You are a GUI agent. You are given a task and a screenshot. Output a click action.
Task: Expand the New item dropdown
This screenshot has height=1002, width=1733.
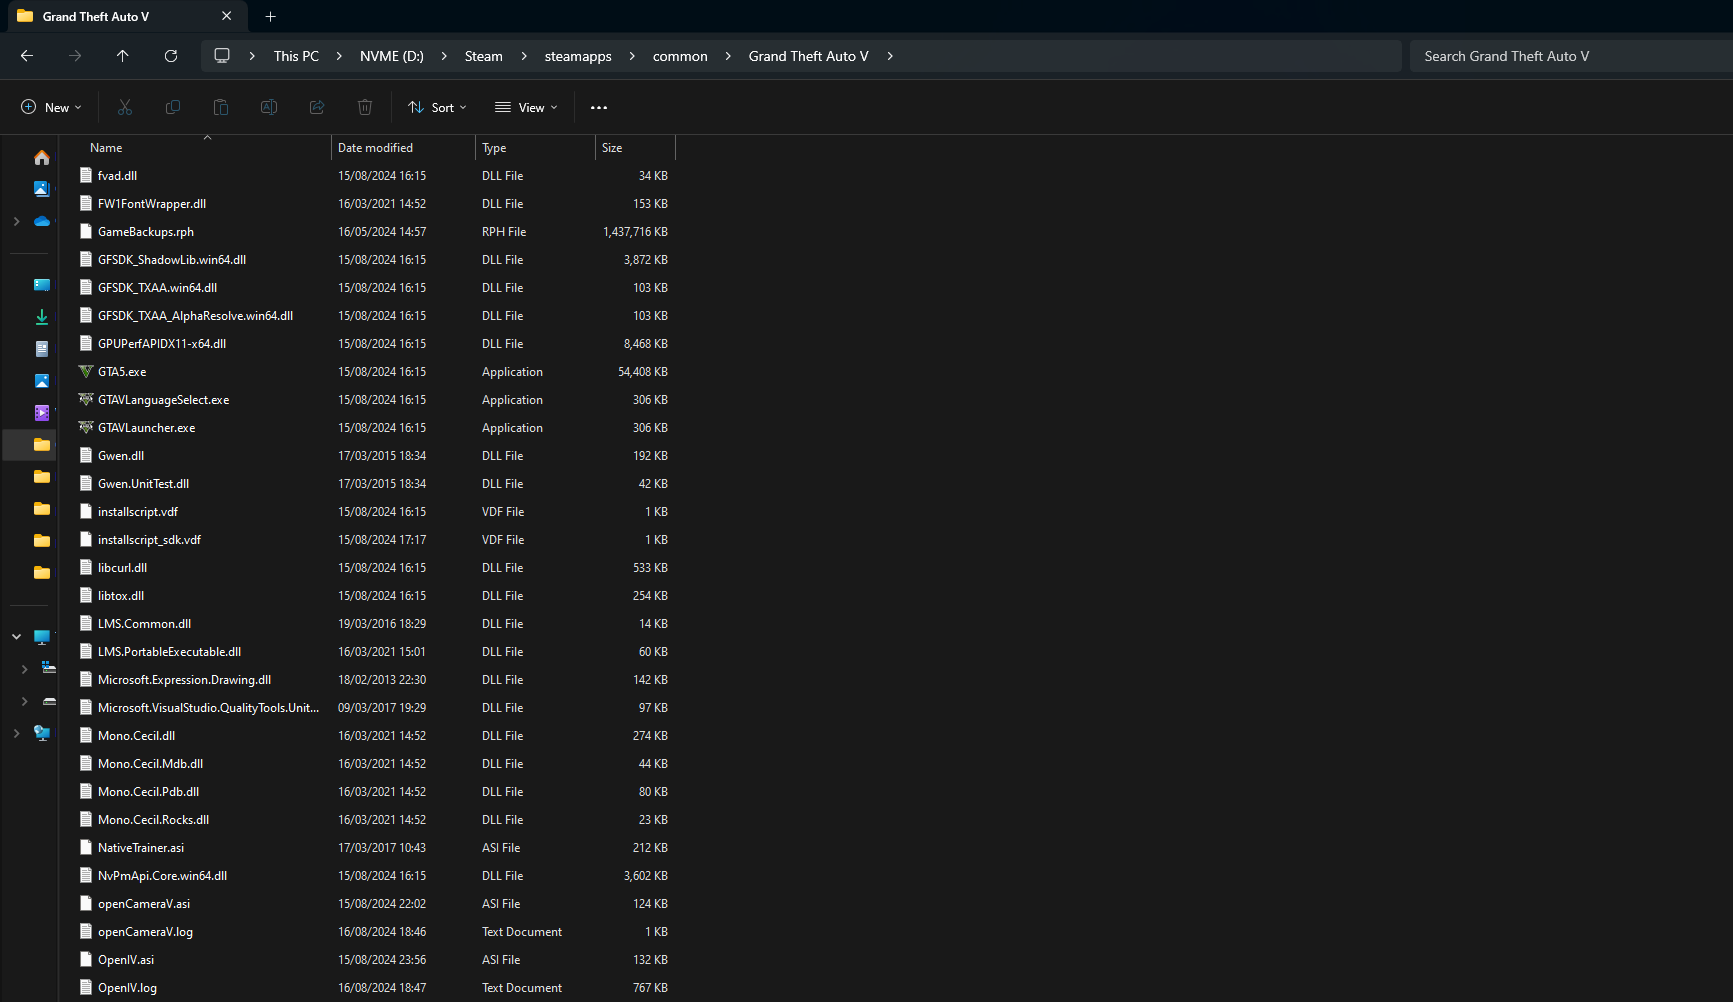click(x=51, y=107)
